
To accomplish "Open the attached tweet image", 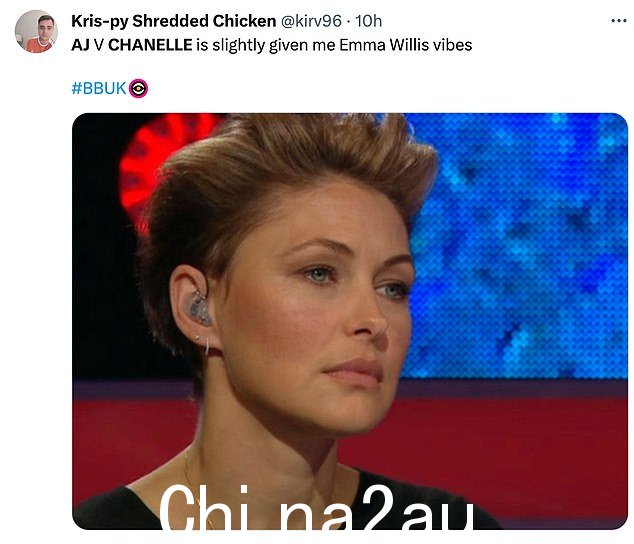I will click(x=350, y=321).
